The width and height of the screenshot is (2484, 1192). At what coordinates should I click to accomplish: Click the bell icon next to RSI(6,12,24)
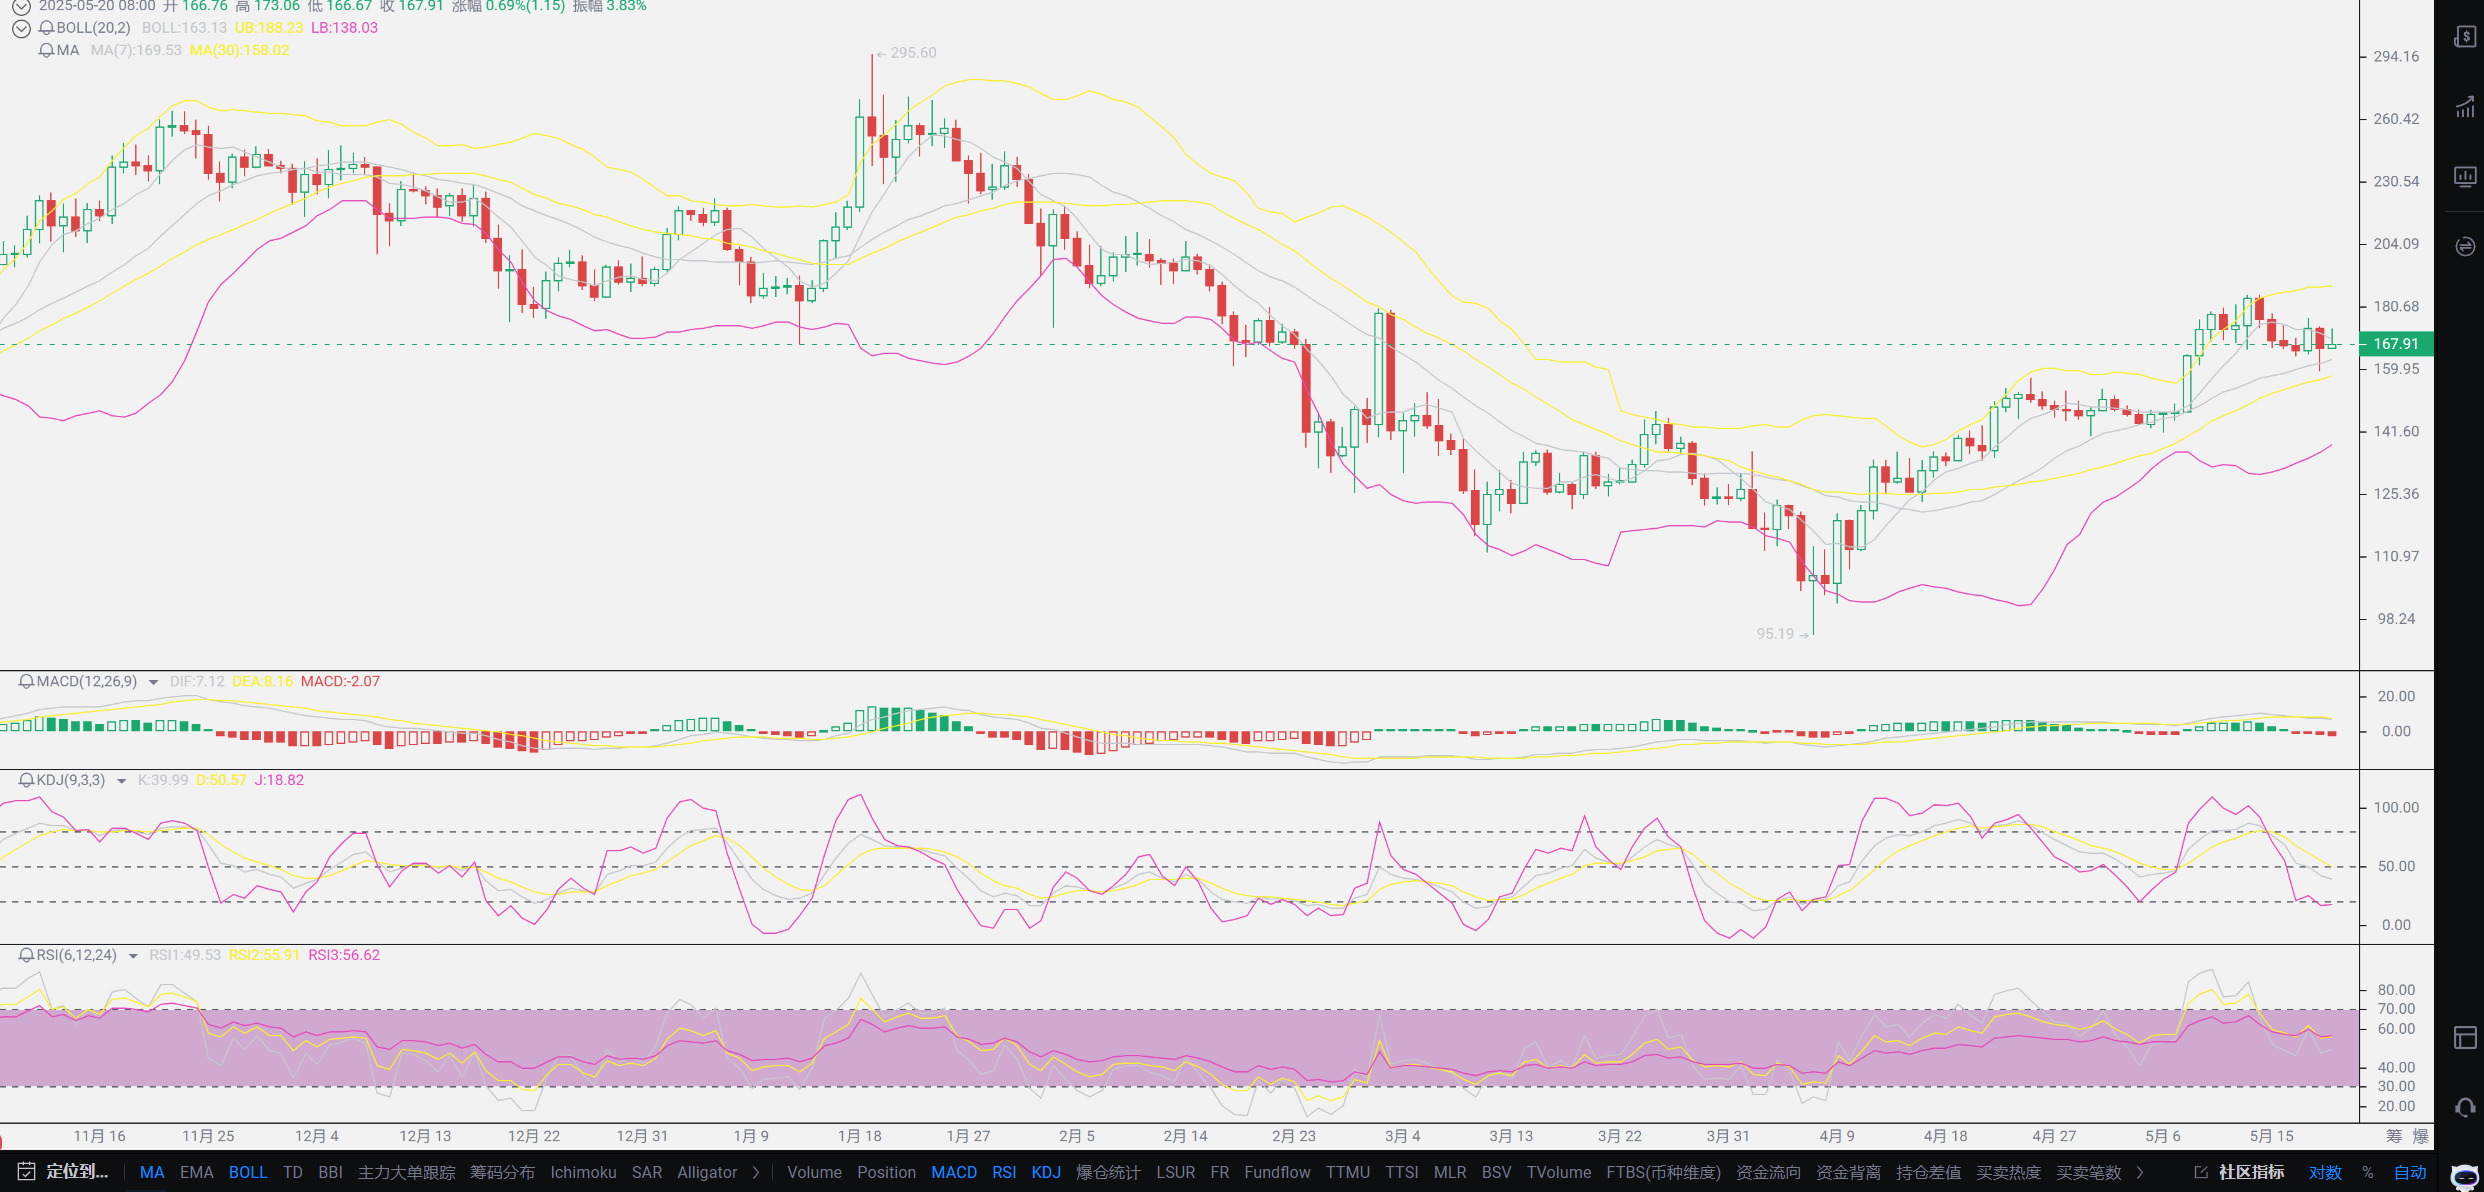coord(27,955)
